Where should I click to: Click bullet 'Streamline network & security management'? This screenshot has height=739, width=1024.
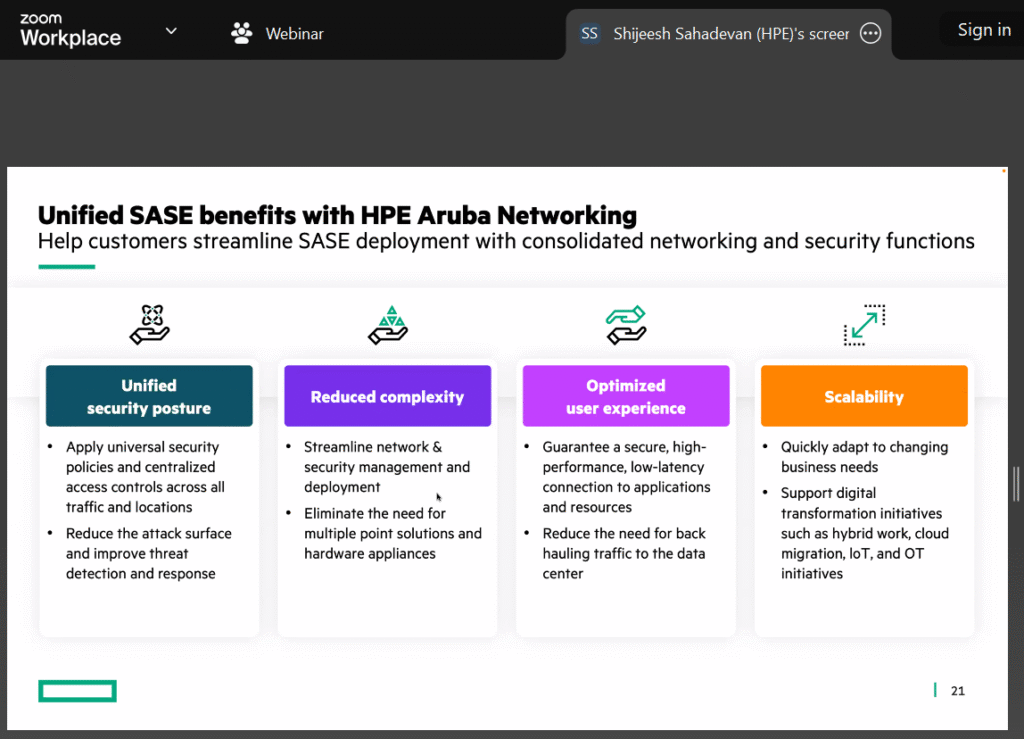tap(387, 467)
